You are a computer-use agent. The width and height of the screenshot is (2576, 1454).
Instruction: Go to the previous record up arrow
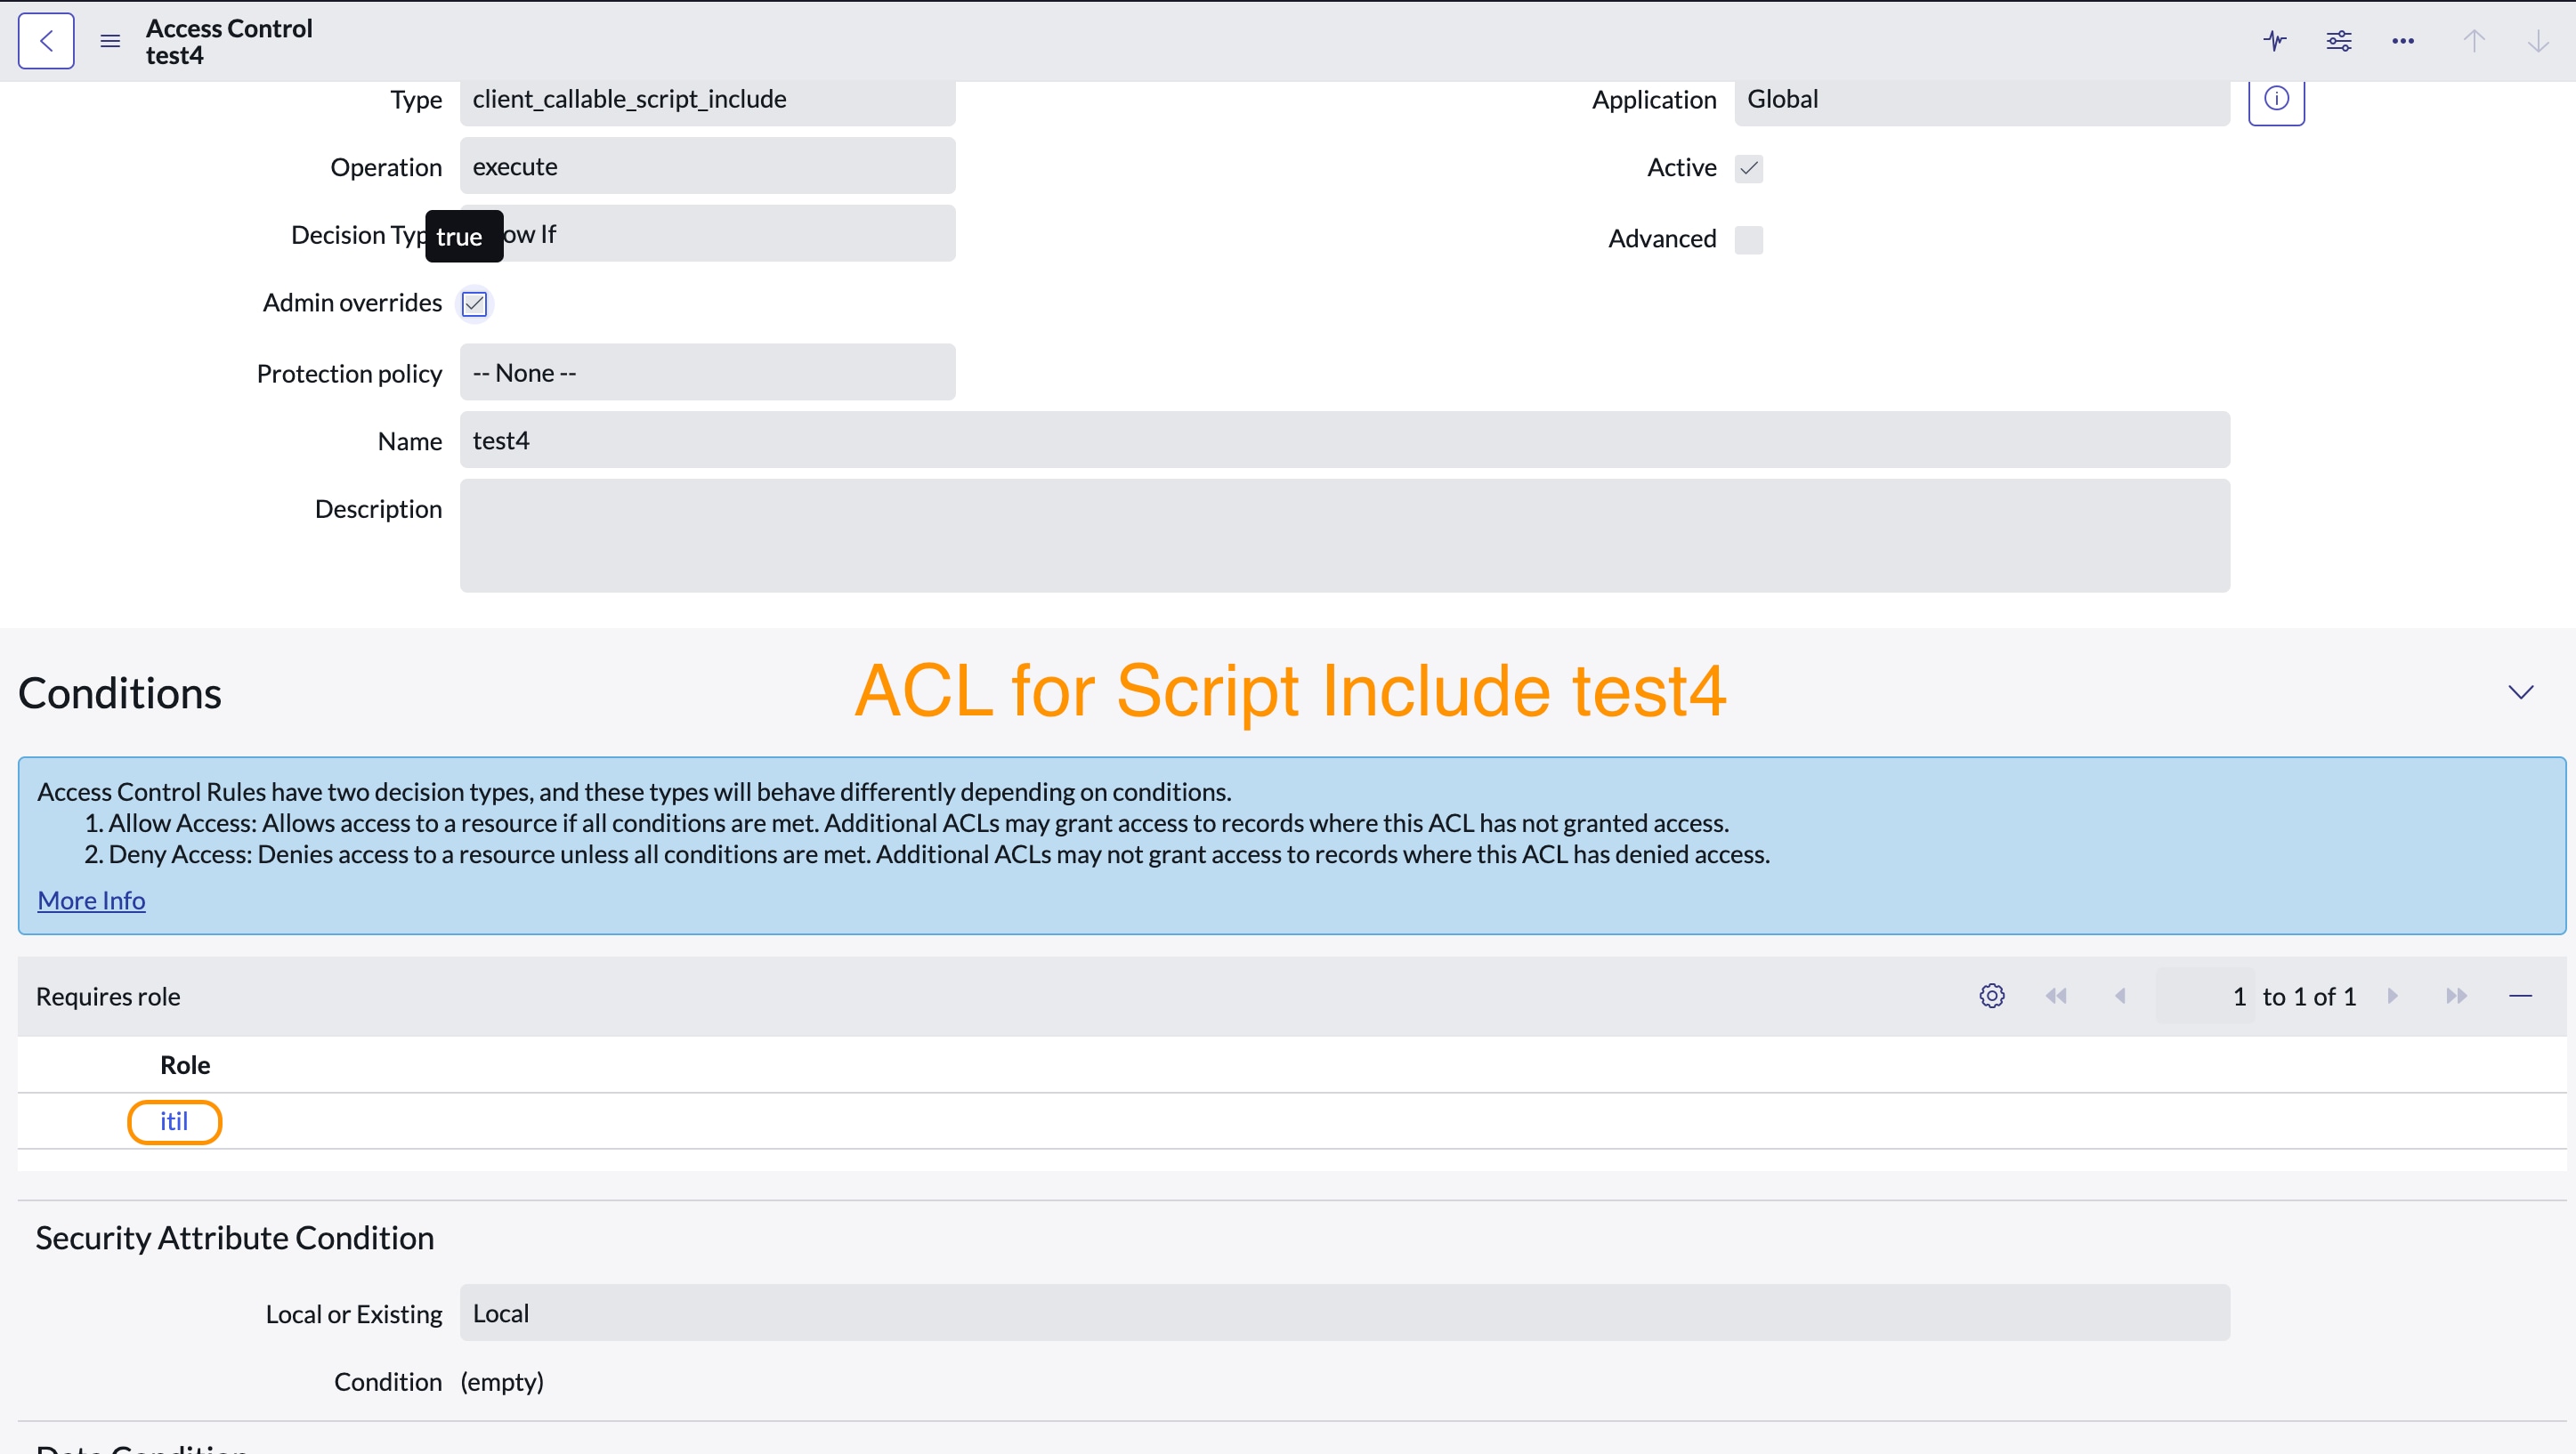[2474, 41]
